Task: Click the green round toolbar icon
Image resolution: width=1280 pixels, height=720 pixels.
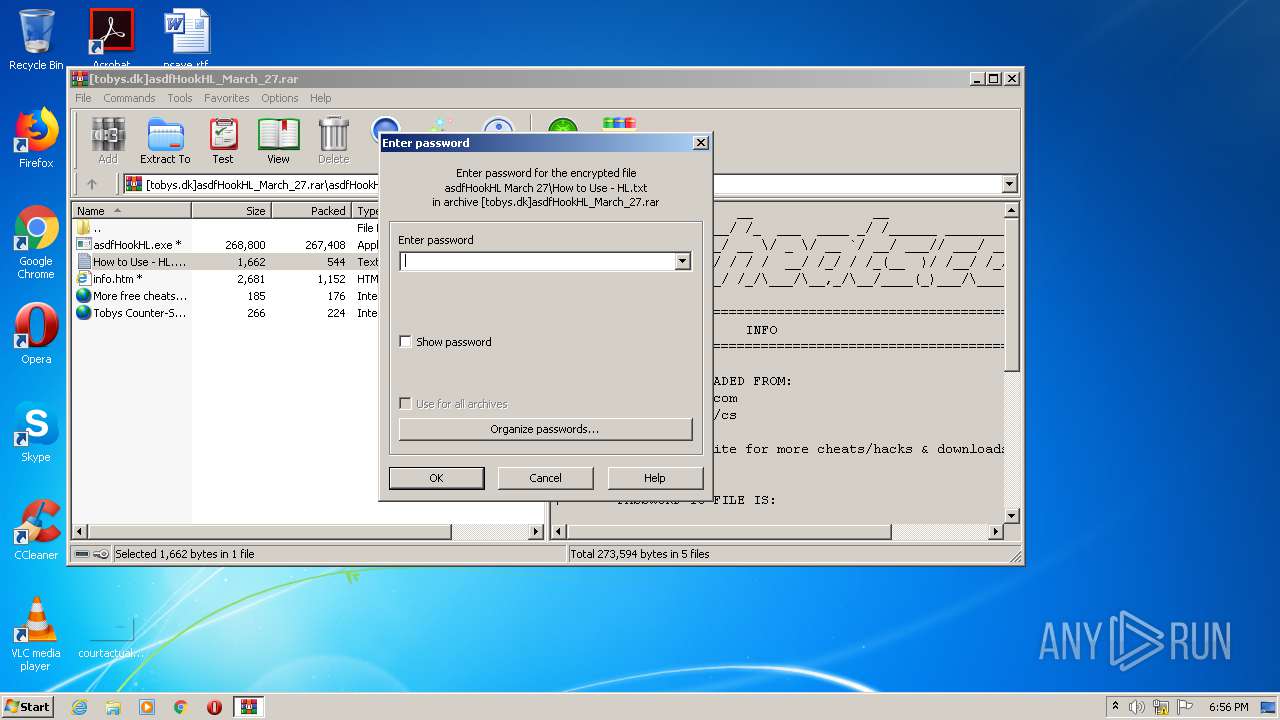Action: [x=562, y=128]
